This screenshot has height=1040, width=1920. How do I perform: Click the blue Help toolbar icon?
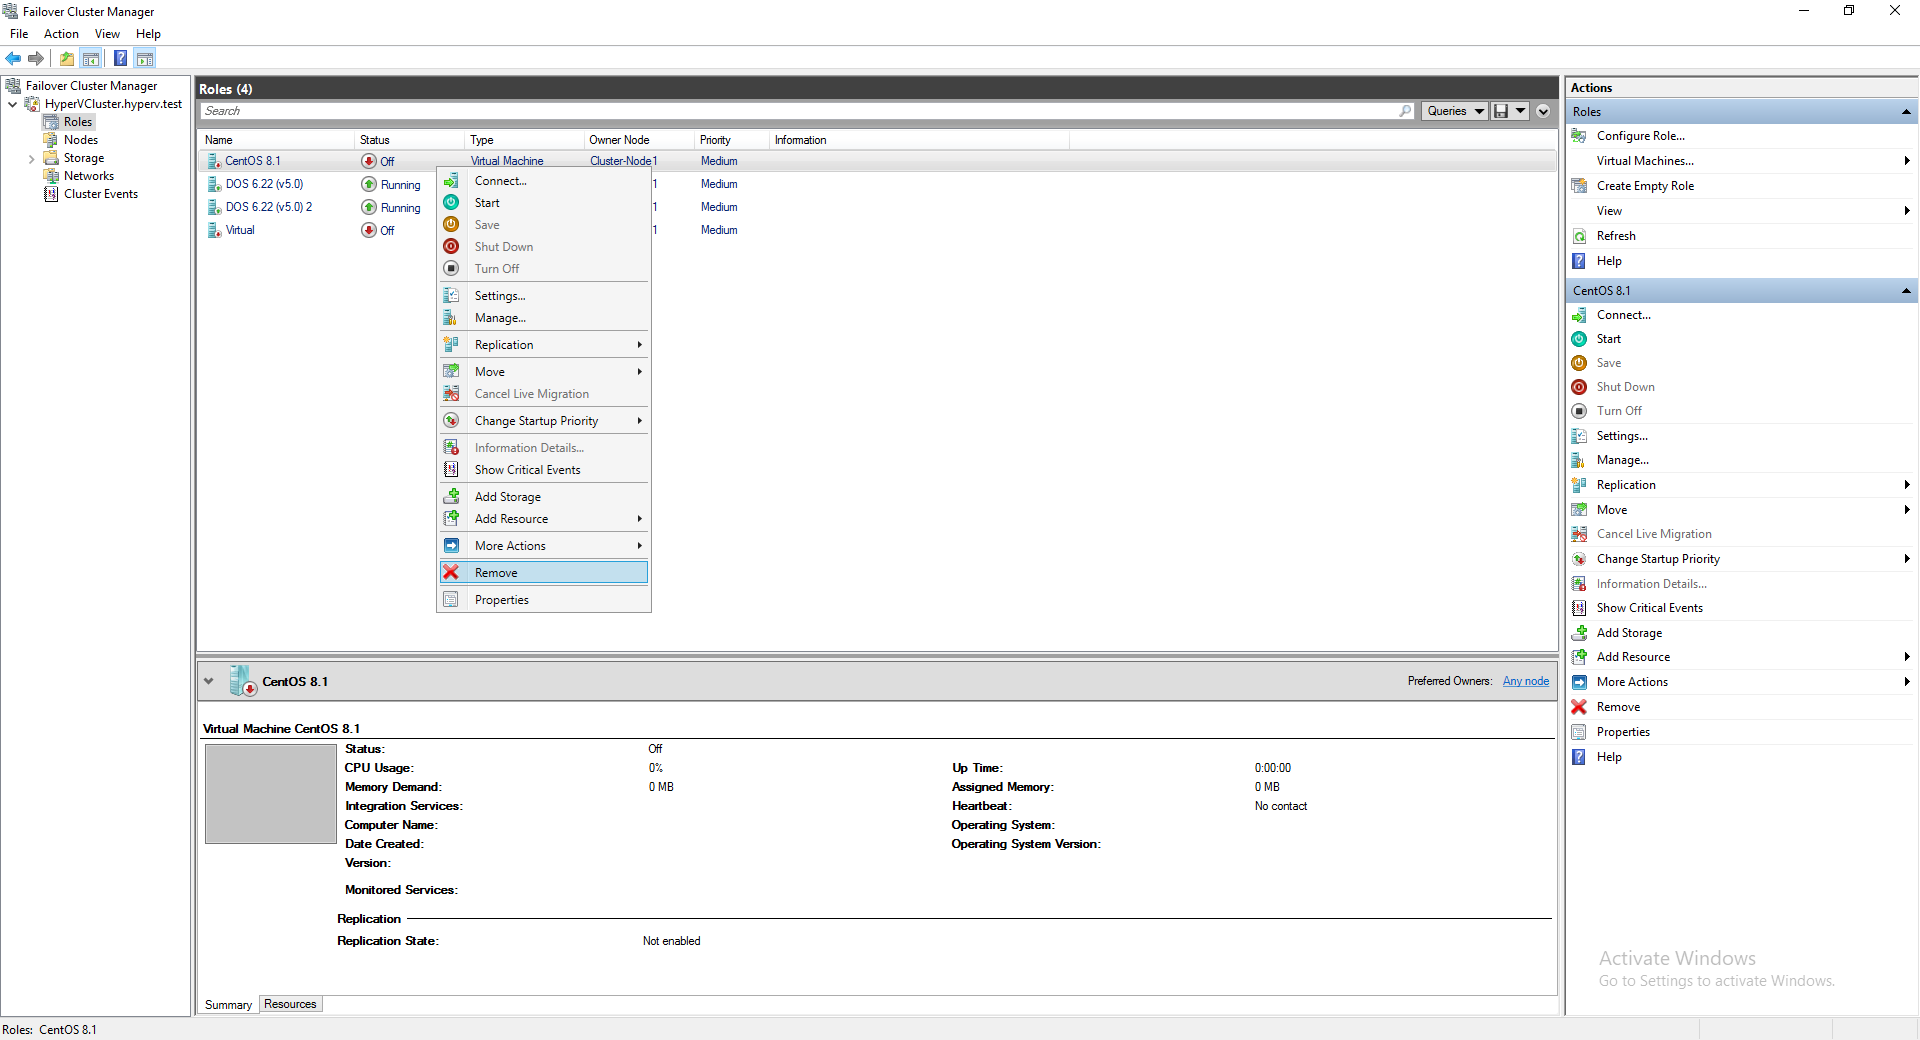(x=120, y=58)
